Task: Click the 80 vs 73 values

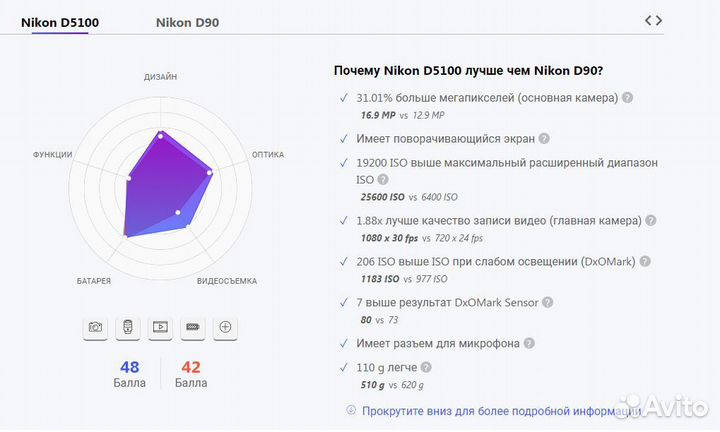Action: (x=379, y=320)
